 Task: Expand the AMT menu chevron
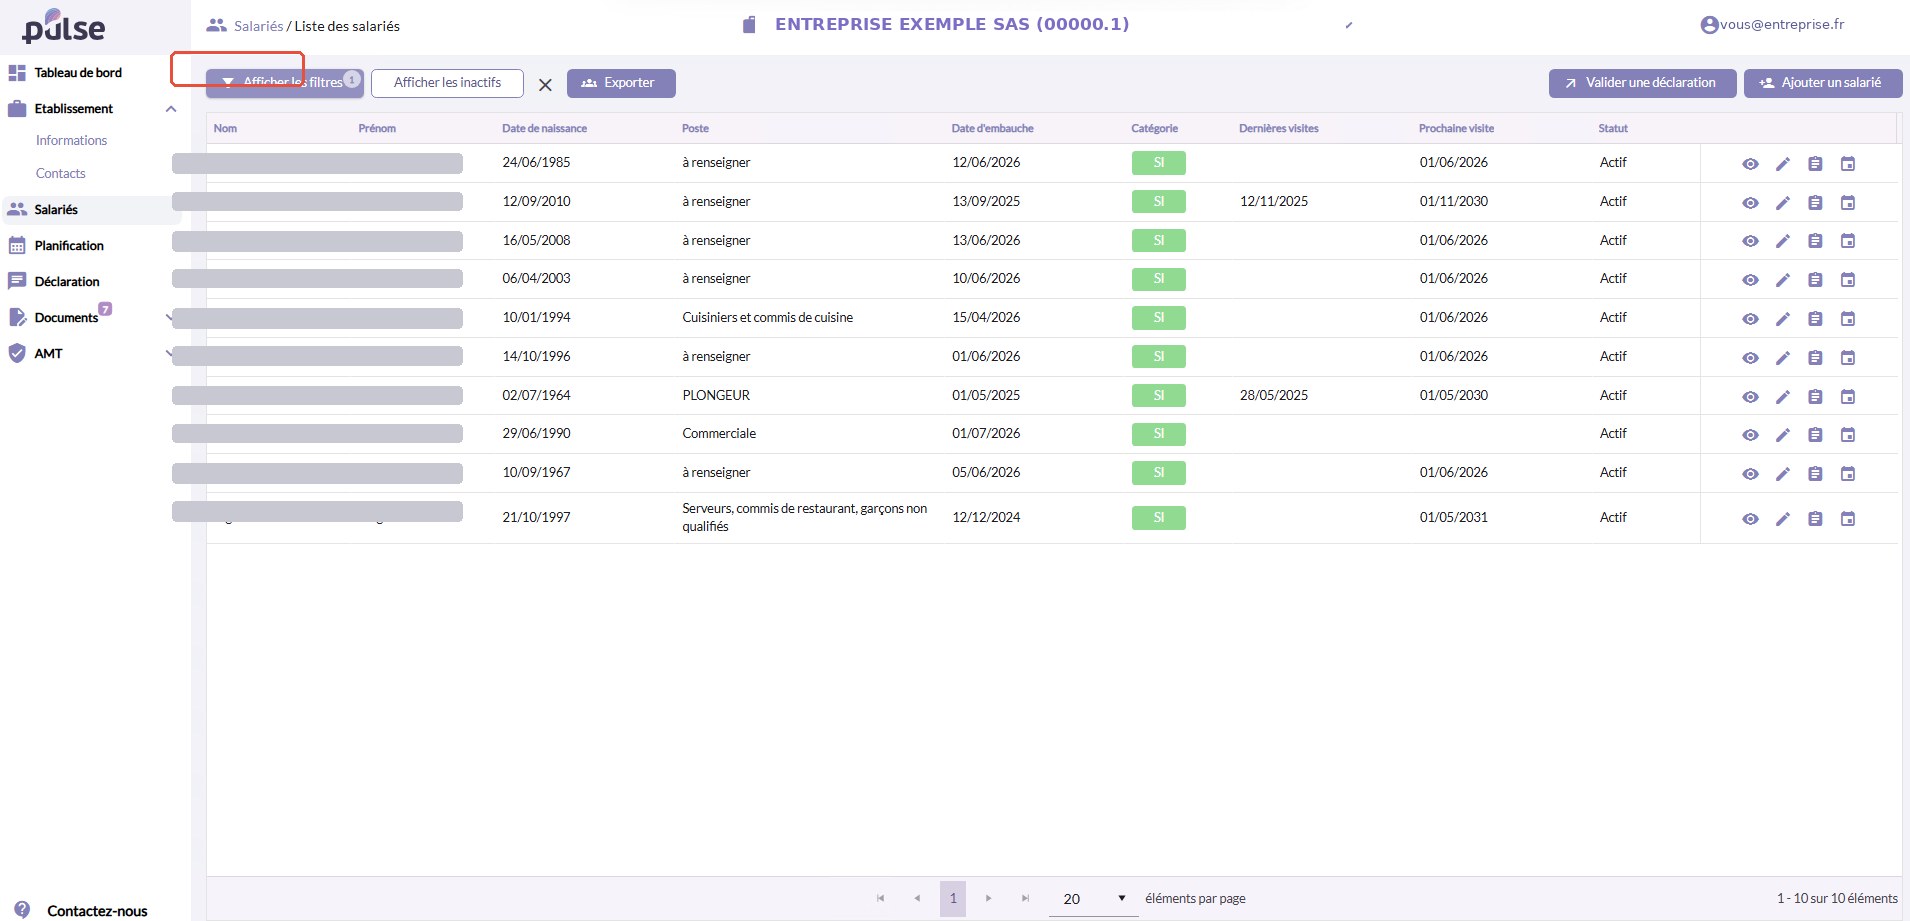(168, 353)
